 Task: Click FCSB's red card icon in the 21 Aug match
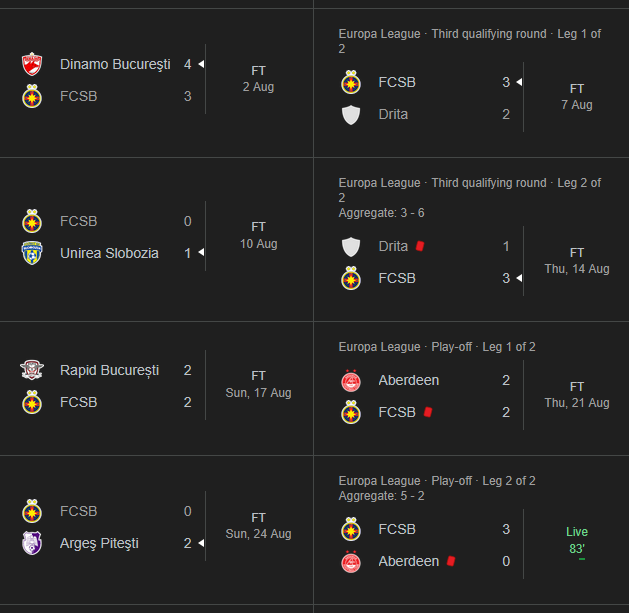[428, 412]
